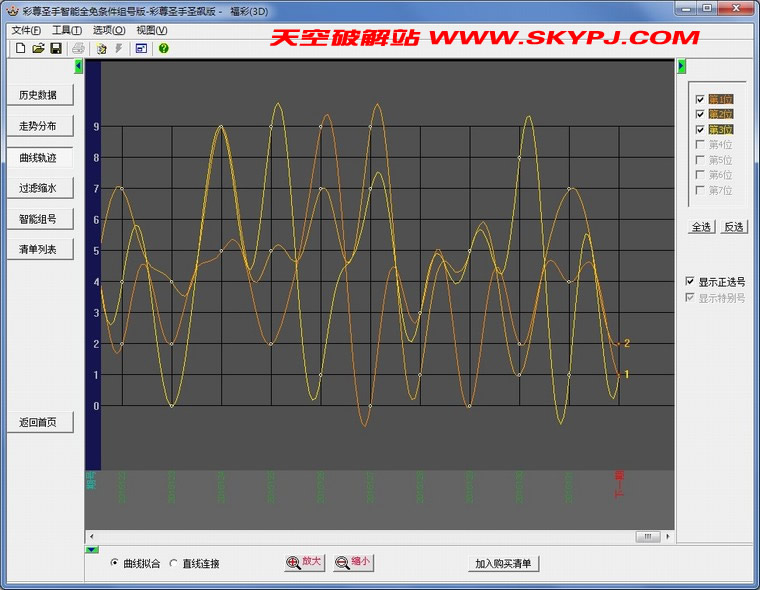Click the green Help question mark icon

[164, 48]
